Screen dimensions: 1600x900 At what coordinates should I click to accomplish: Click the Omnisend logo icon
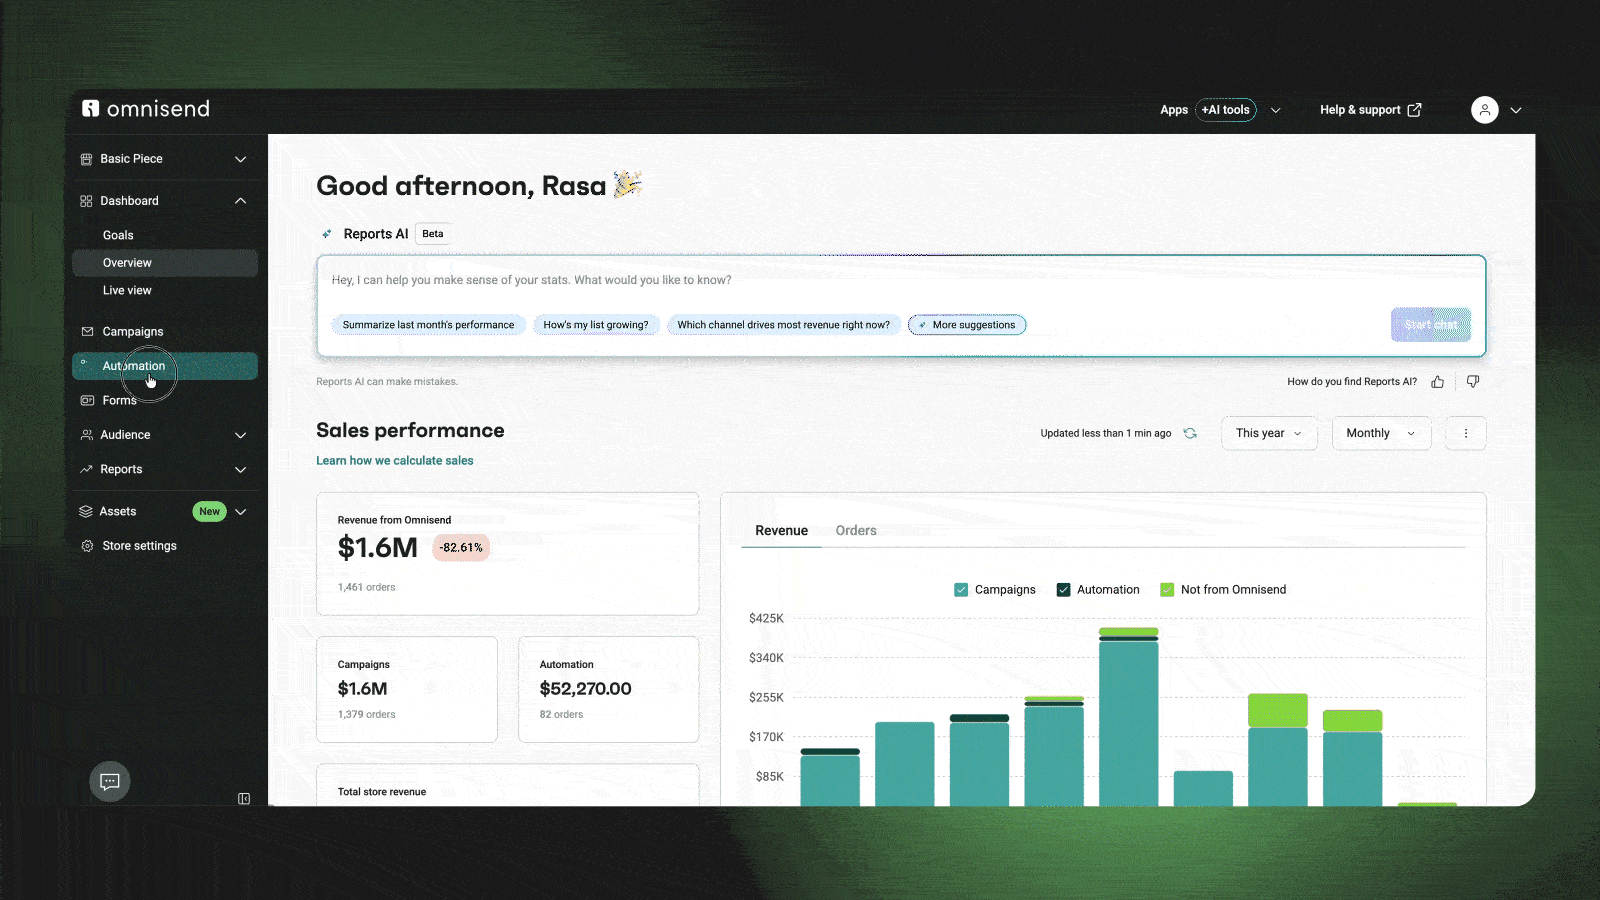click(x=90, y=109)
